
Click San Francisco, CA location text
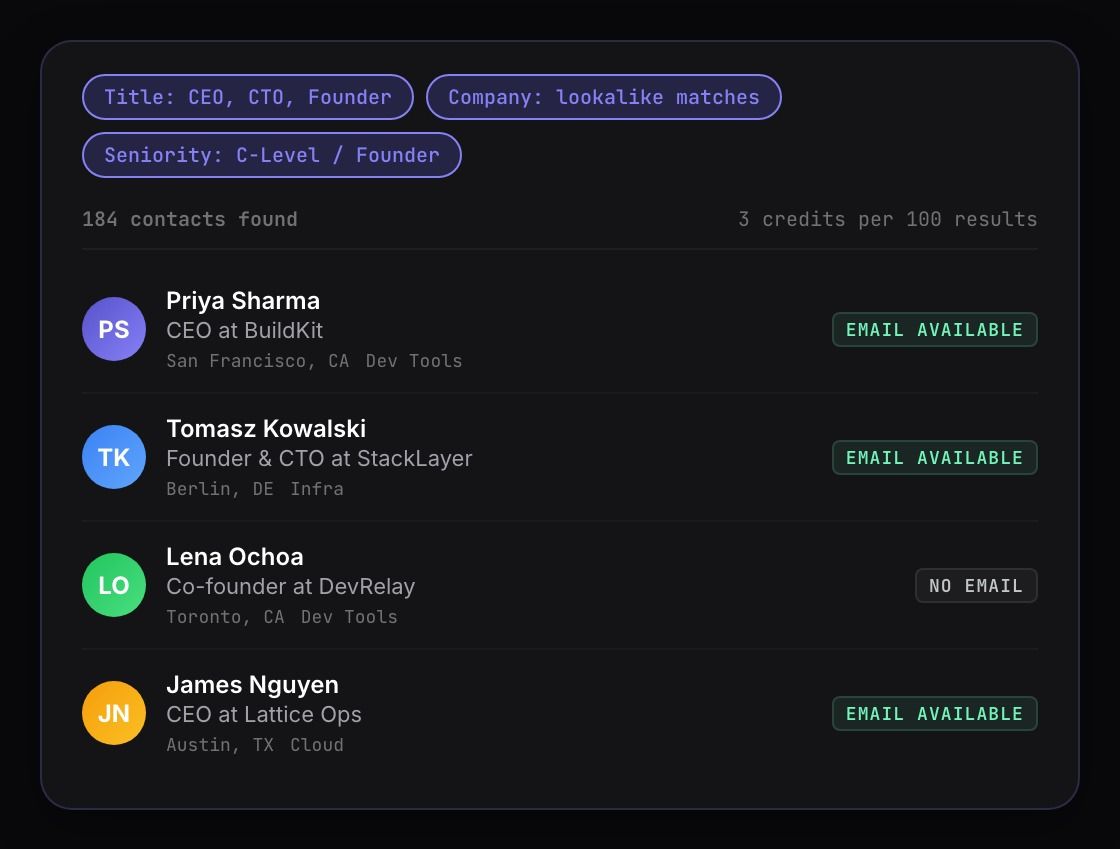(x=257, y=361)
